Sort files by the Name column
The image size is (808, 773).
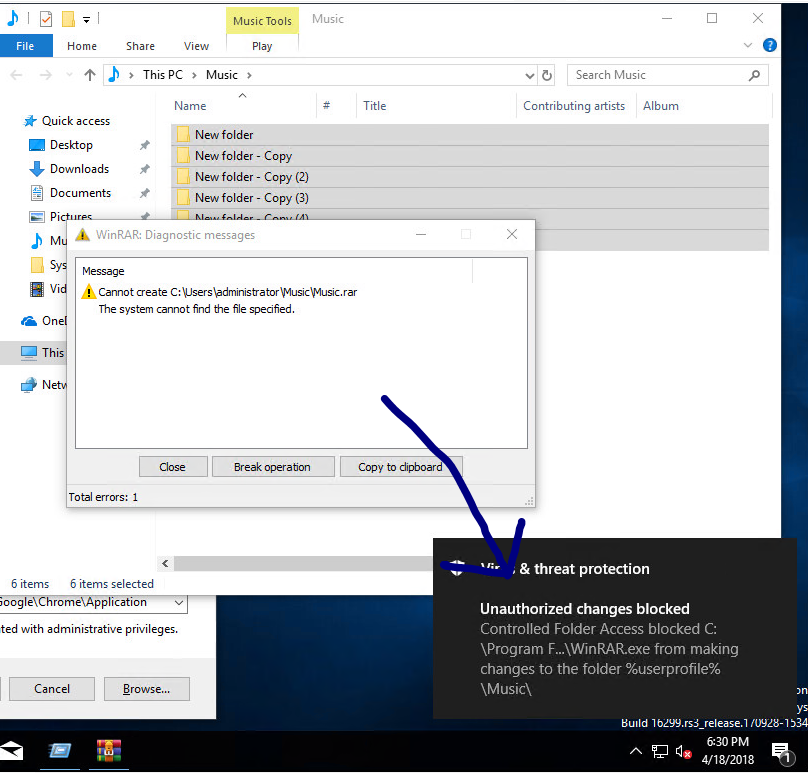pos(190,106)
